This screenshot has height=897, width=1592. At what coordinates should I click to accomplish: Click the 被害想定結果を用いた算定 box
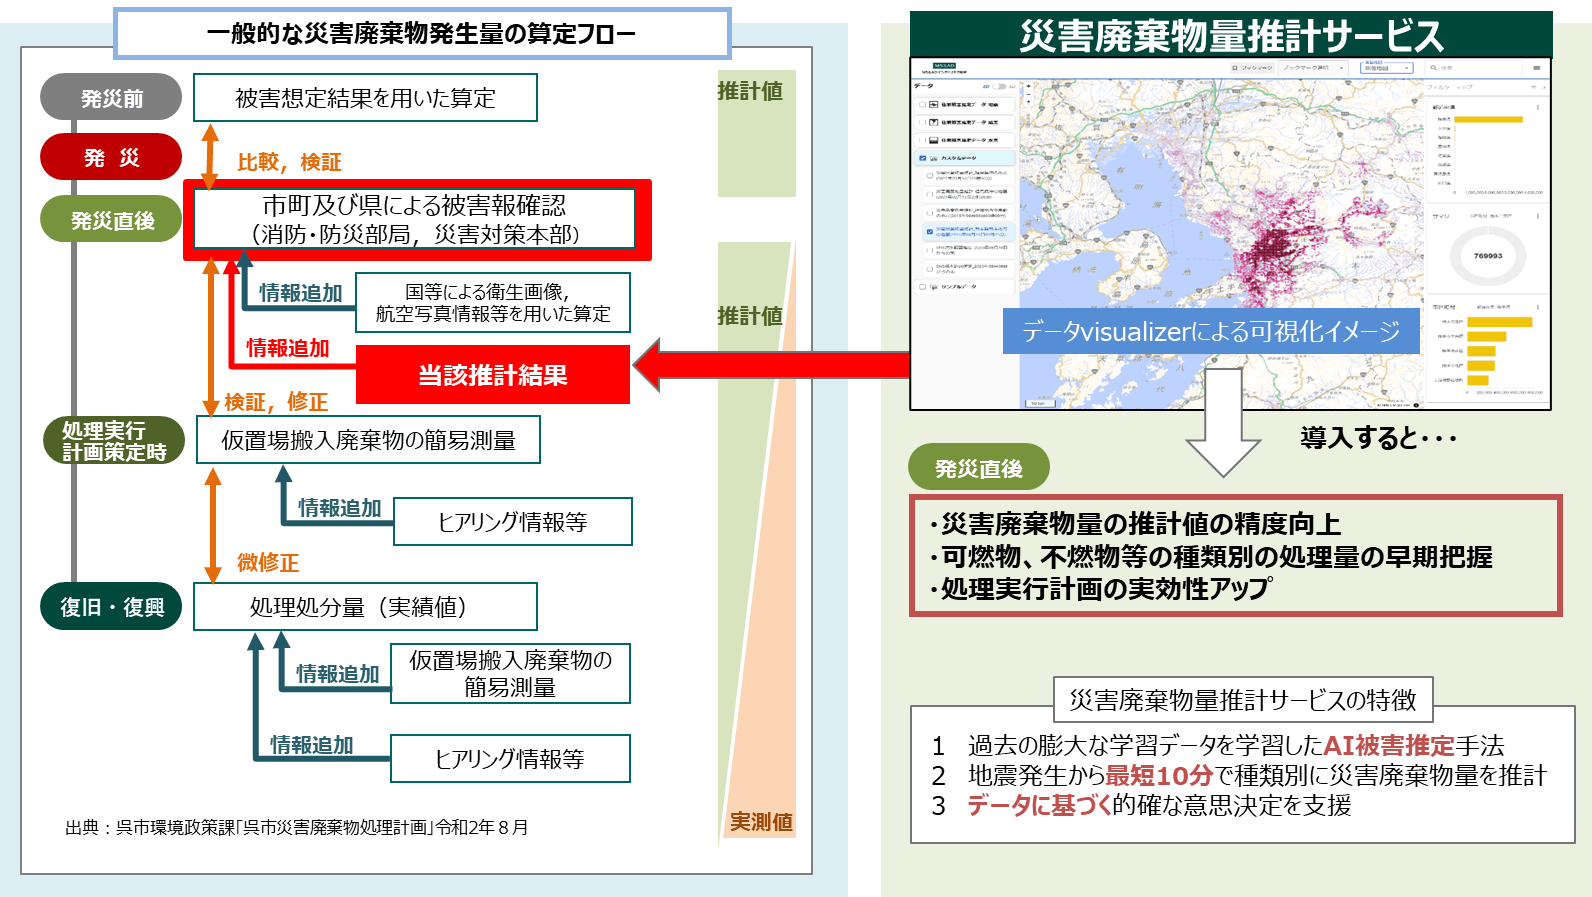click(x=365, y=98)
